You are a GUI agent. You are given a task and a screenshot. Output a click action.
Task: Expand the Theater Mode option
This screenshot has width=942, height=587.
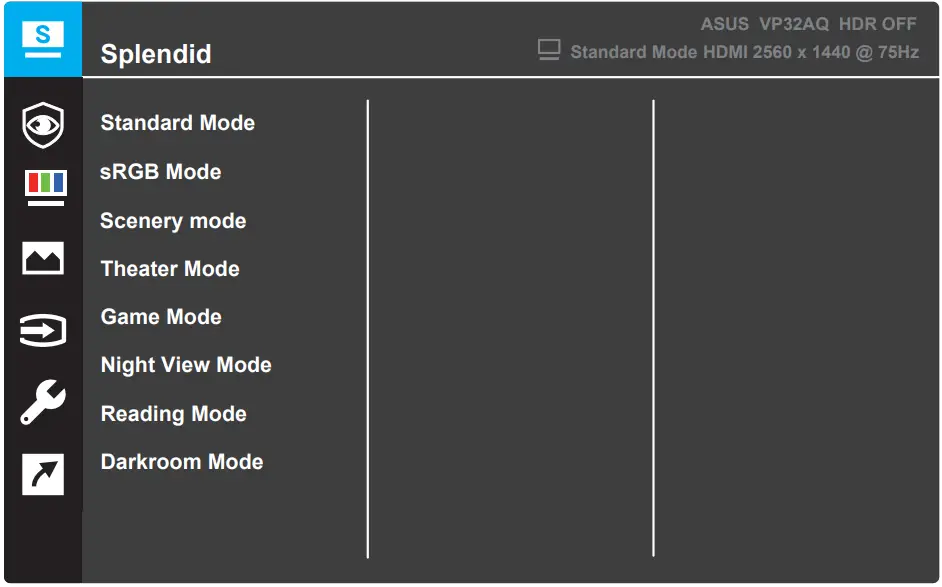tap(170, 268)
